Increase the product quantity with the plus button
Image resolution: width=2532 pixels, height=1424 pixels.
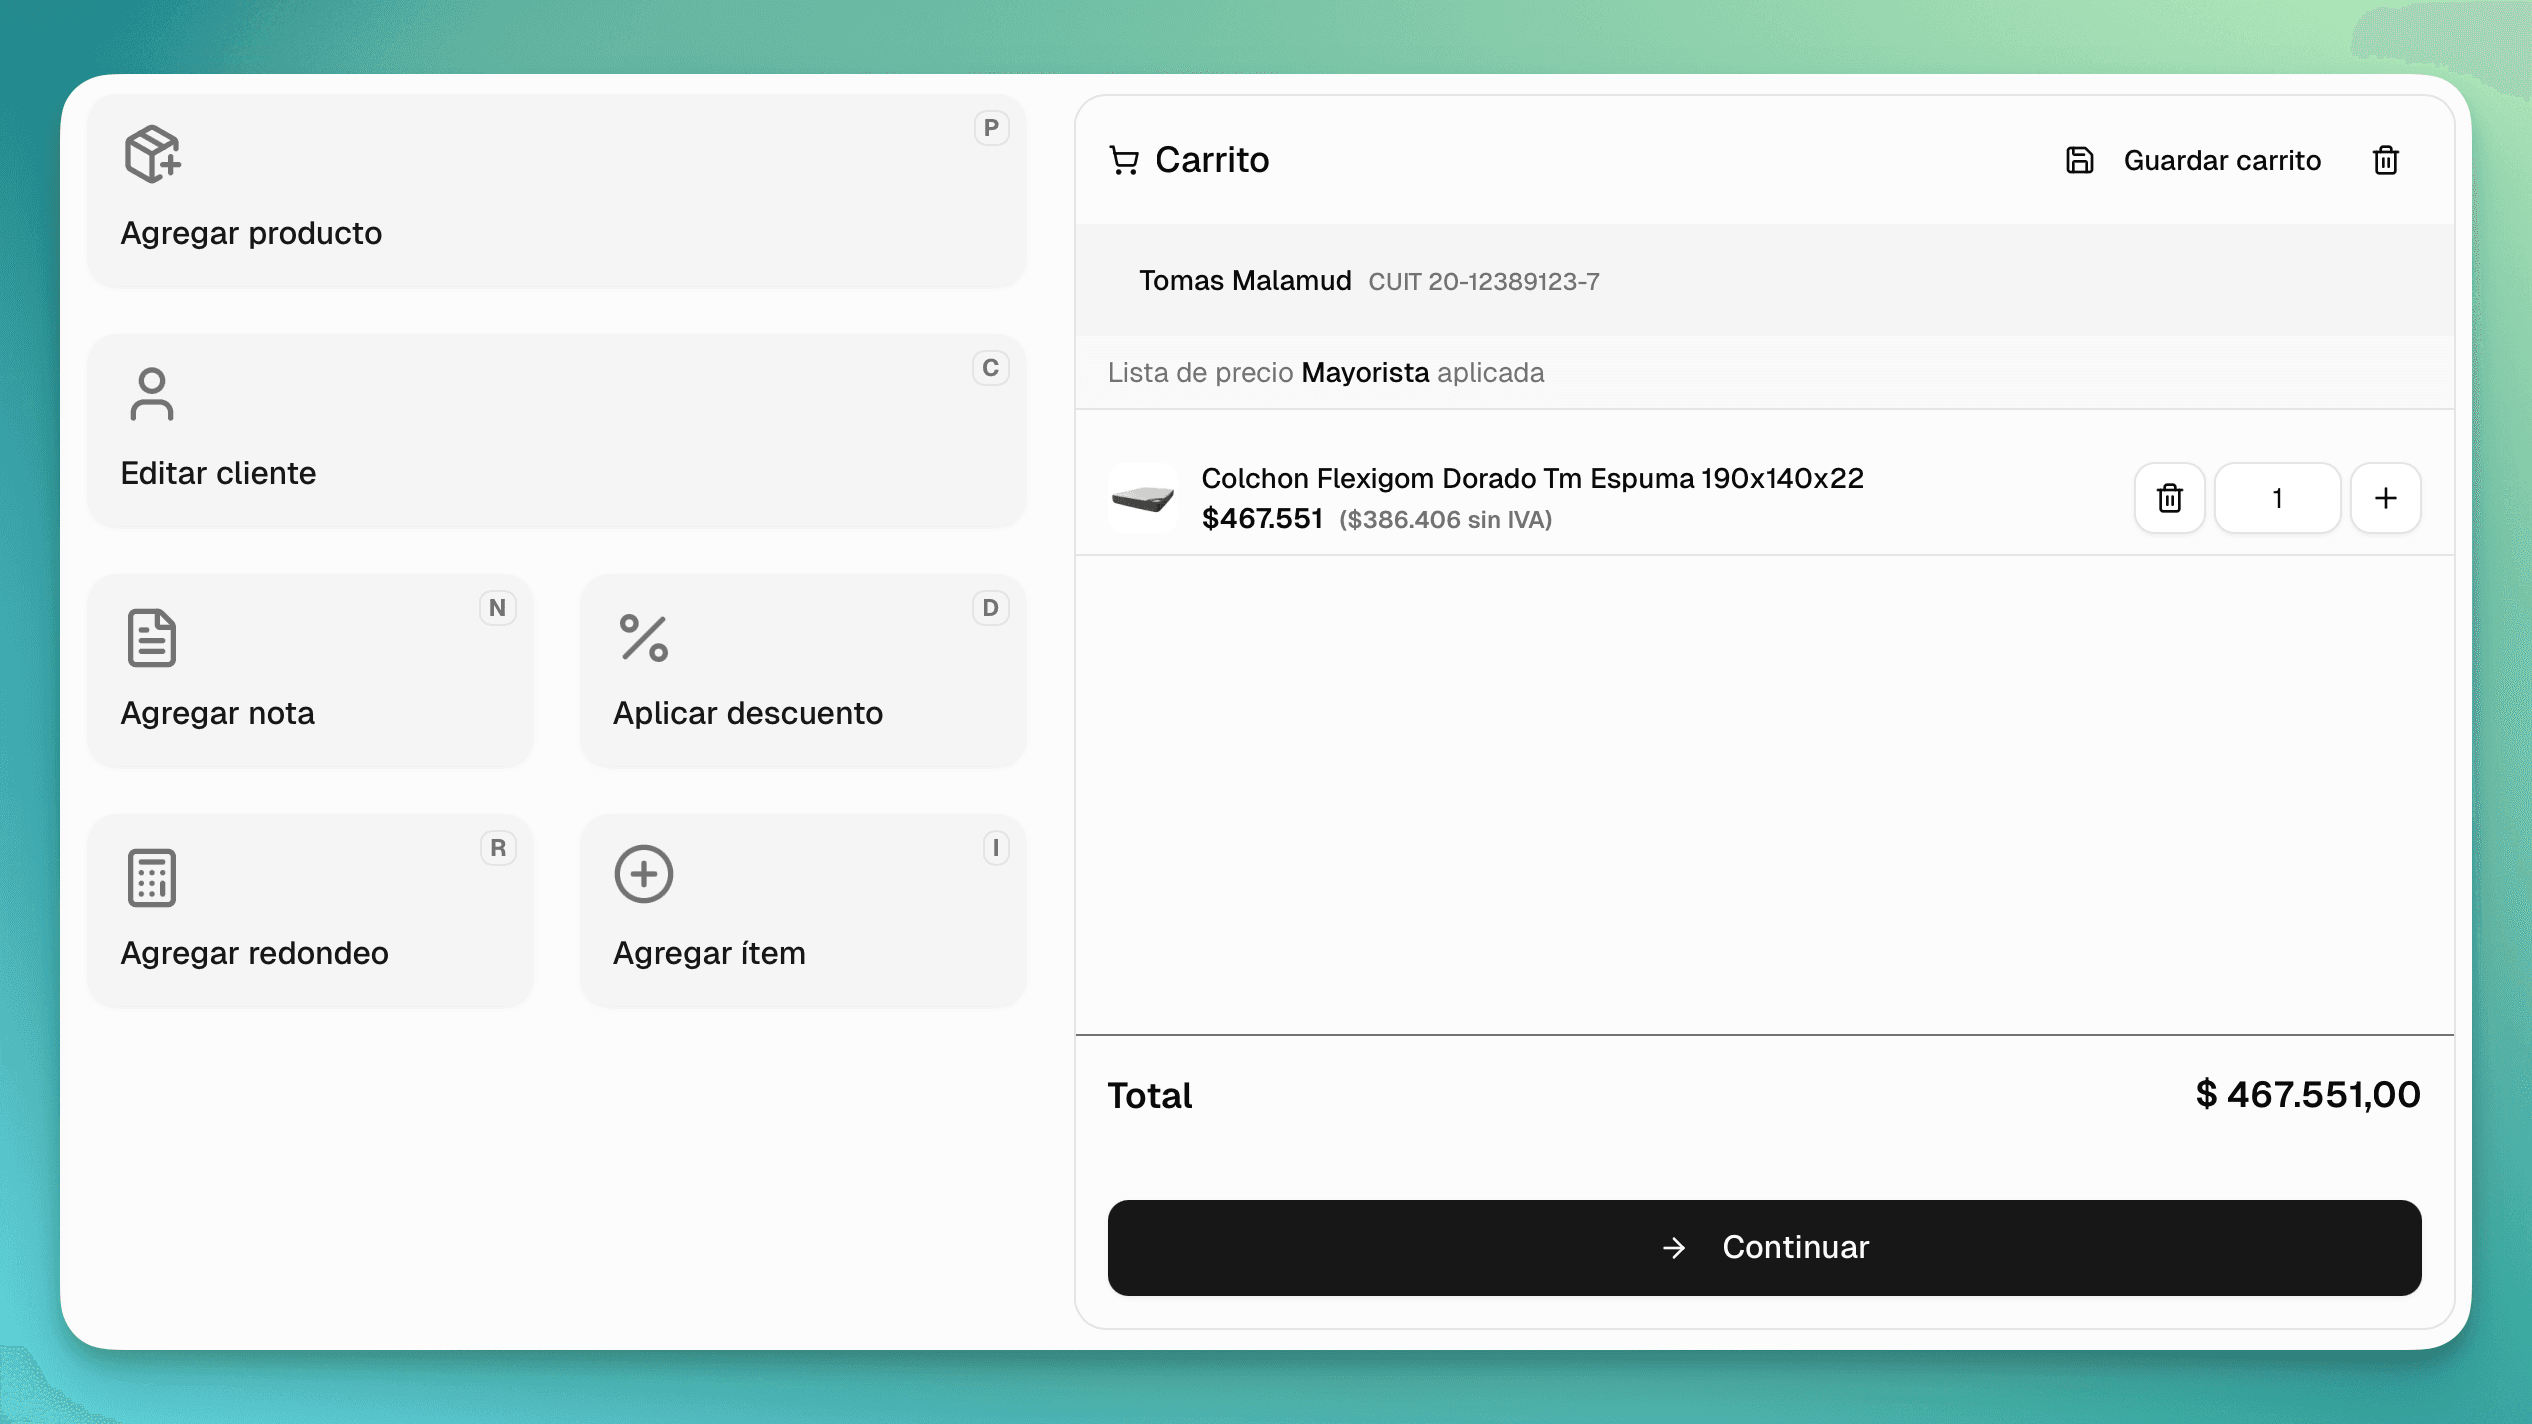pos(2385,498)
